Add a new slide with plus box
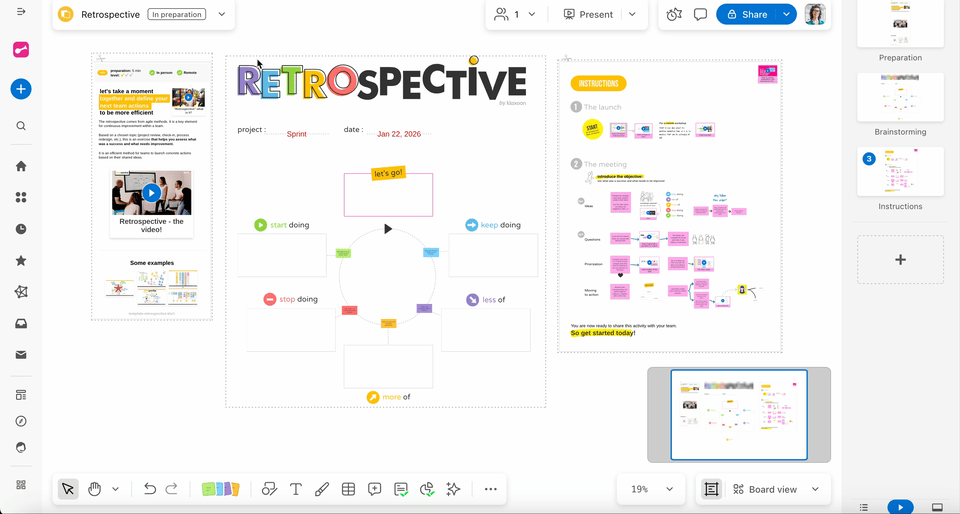This screenshot has width=960, height=514. tap(900, 259)
